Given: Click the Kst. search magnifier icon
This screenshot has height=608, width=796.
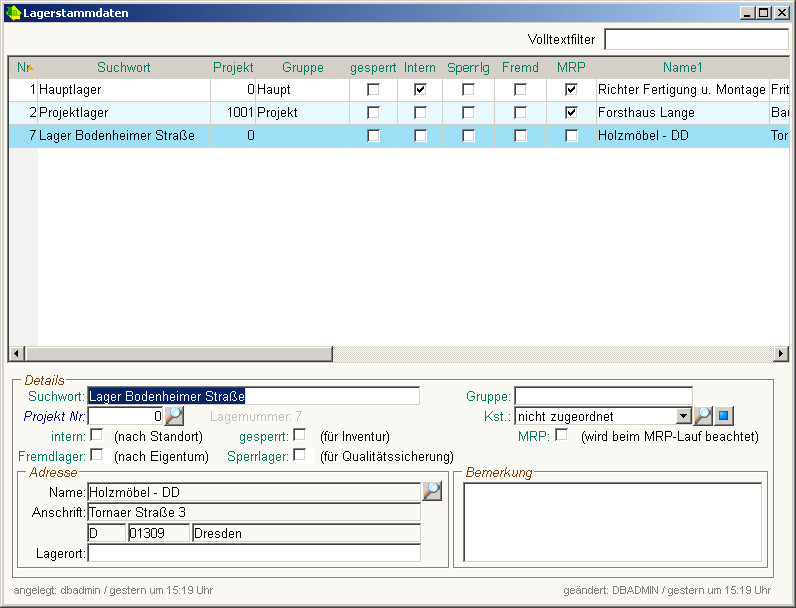Looking at the screenshot, I should [703, 416].
